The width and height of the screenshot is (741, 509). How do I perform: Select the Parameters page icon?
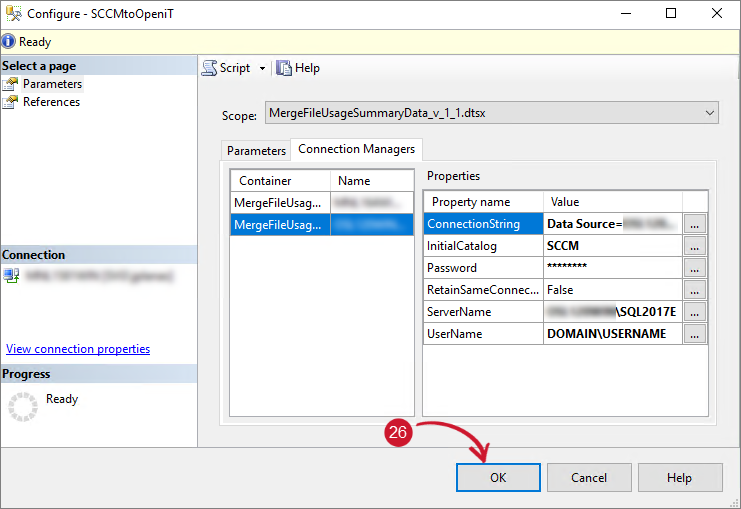pos(10,84)
